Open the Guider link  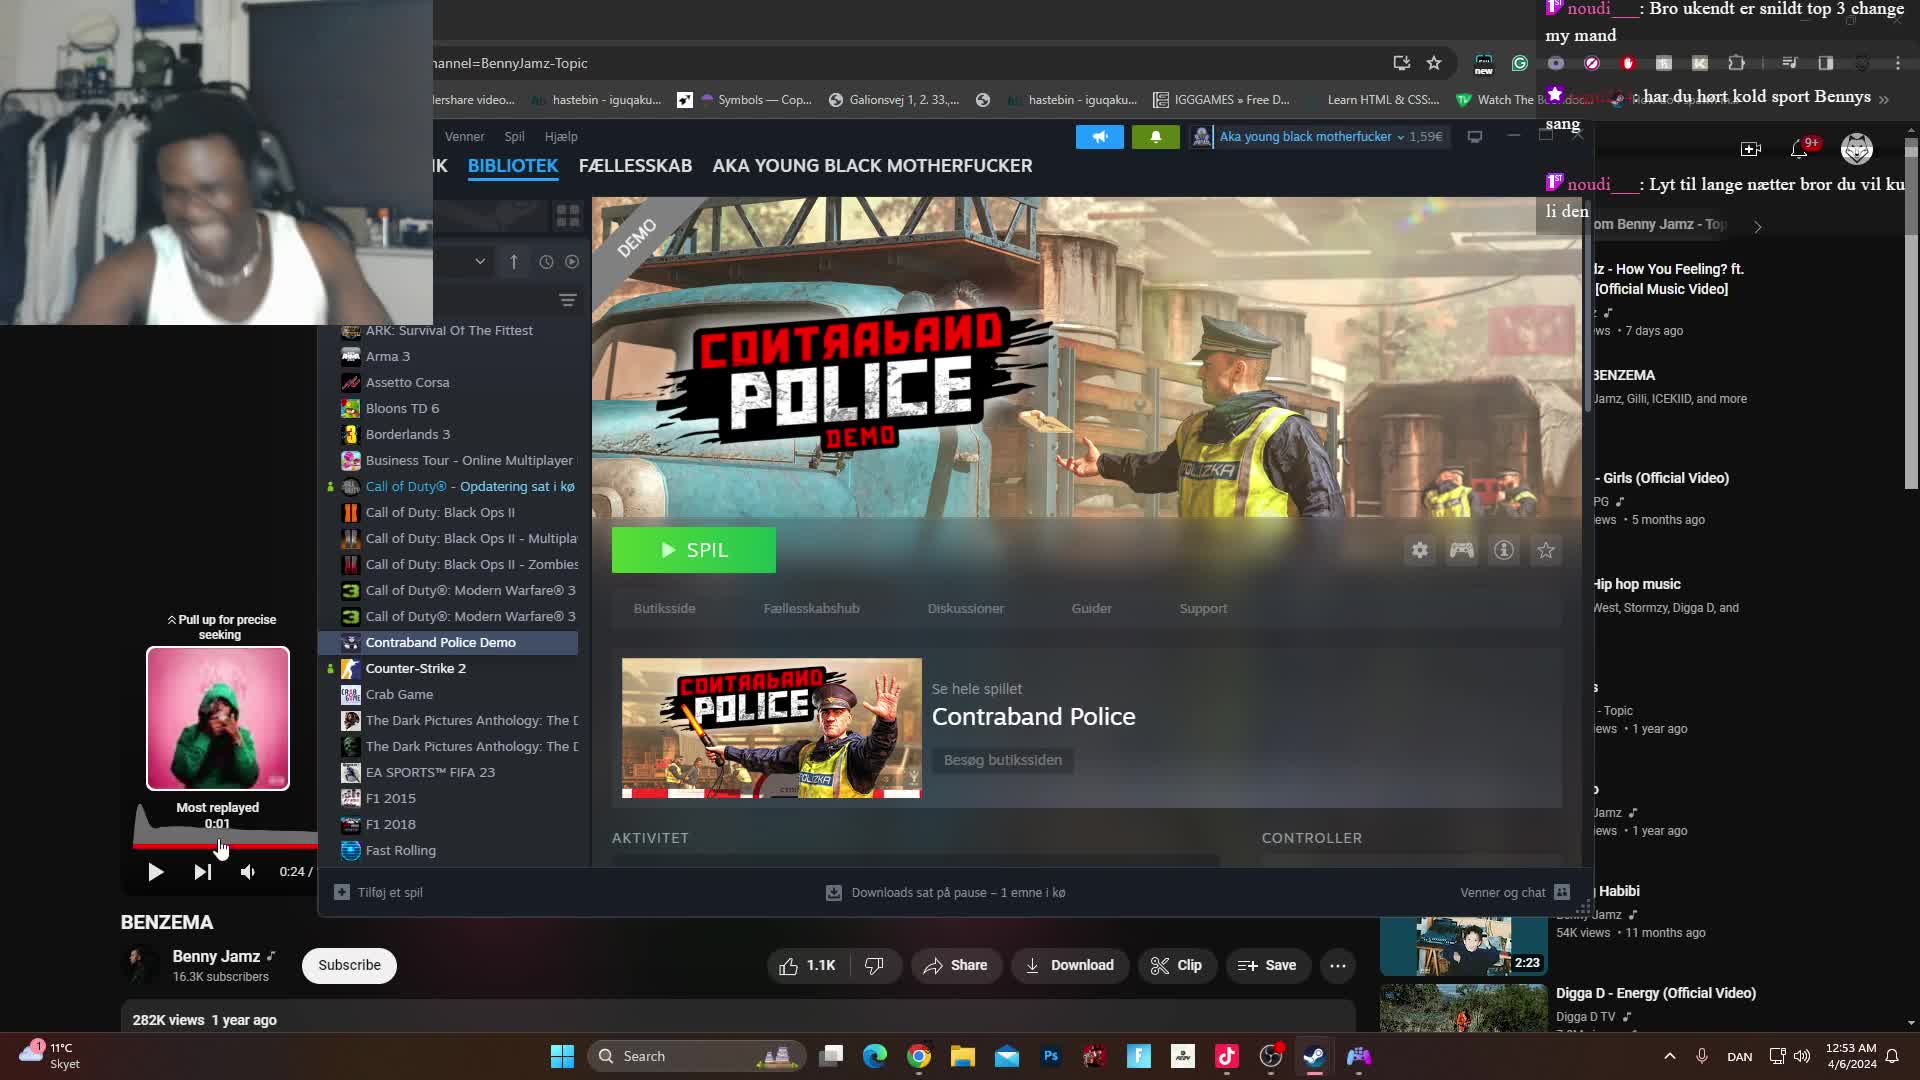(x=1091, y=608)
